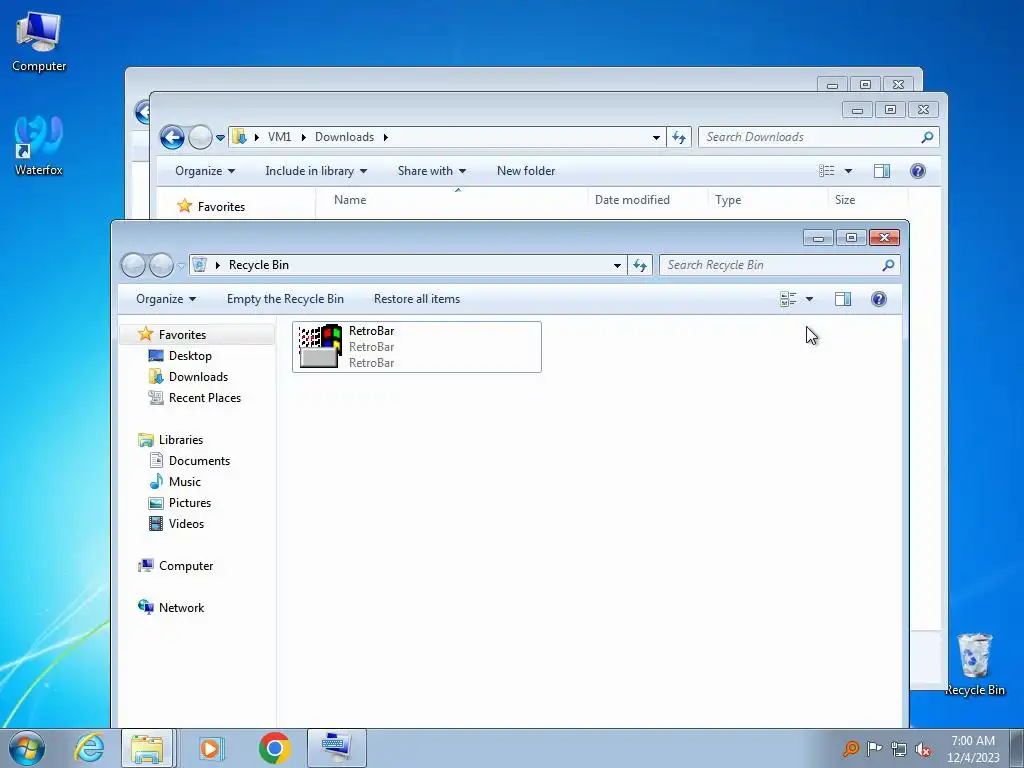Launch Windows Media Player from taskbar
The height and width of the screenshot is (768, 1024).
pyautogui.click(x=211, y=748)
